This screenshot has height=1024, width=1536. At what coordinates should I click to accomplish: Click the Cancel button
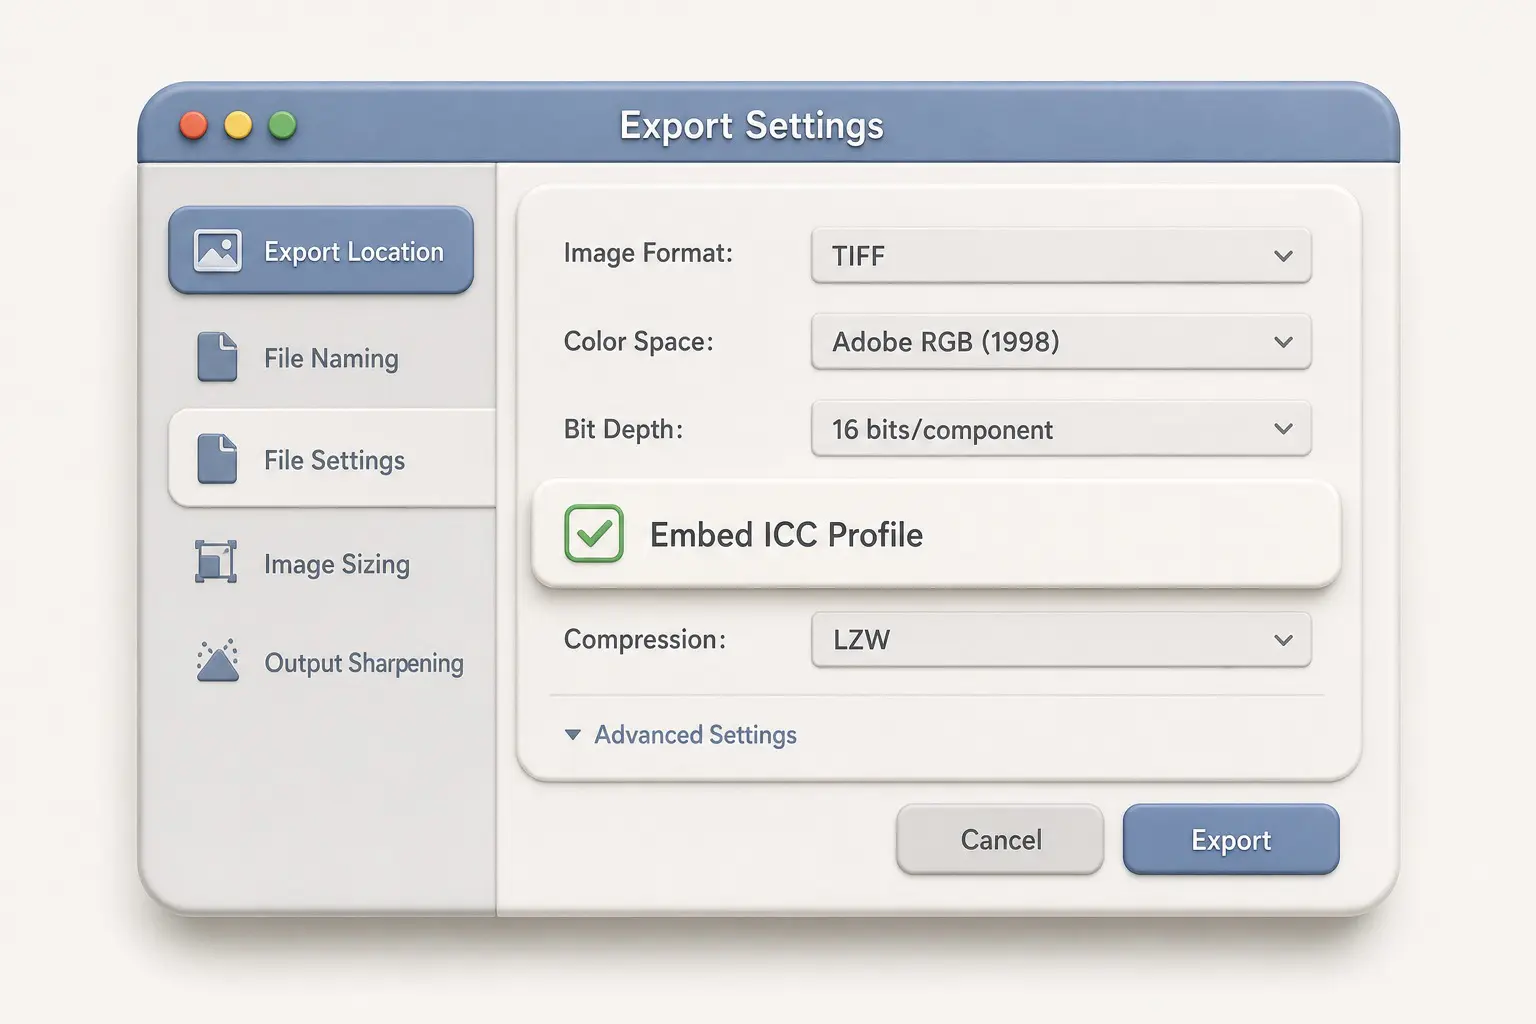[x=1000, y=840]
